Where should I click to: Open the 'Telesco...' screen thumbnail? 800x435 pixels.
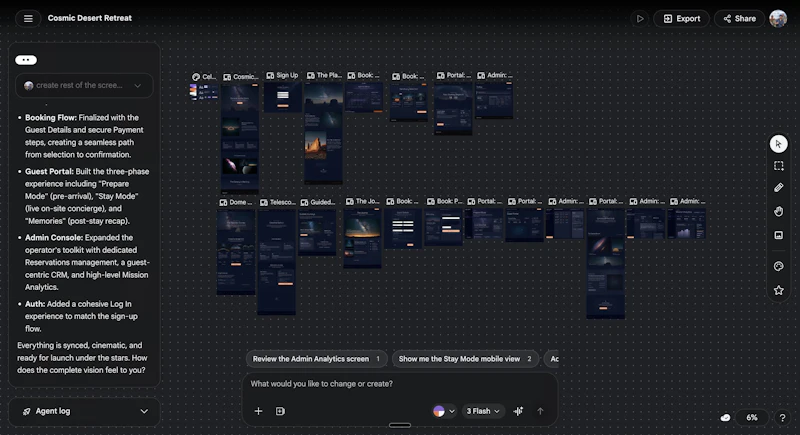(277, 262)
